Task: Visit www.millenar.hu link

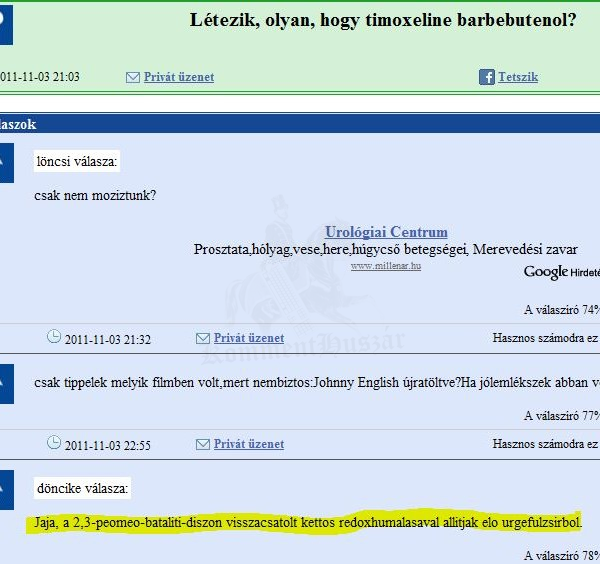Action: [386, 266]
